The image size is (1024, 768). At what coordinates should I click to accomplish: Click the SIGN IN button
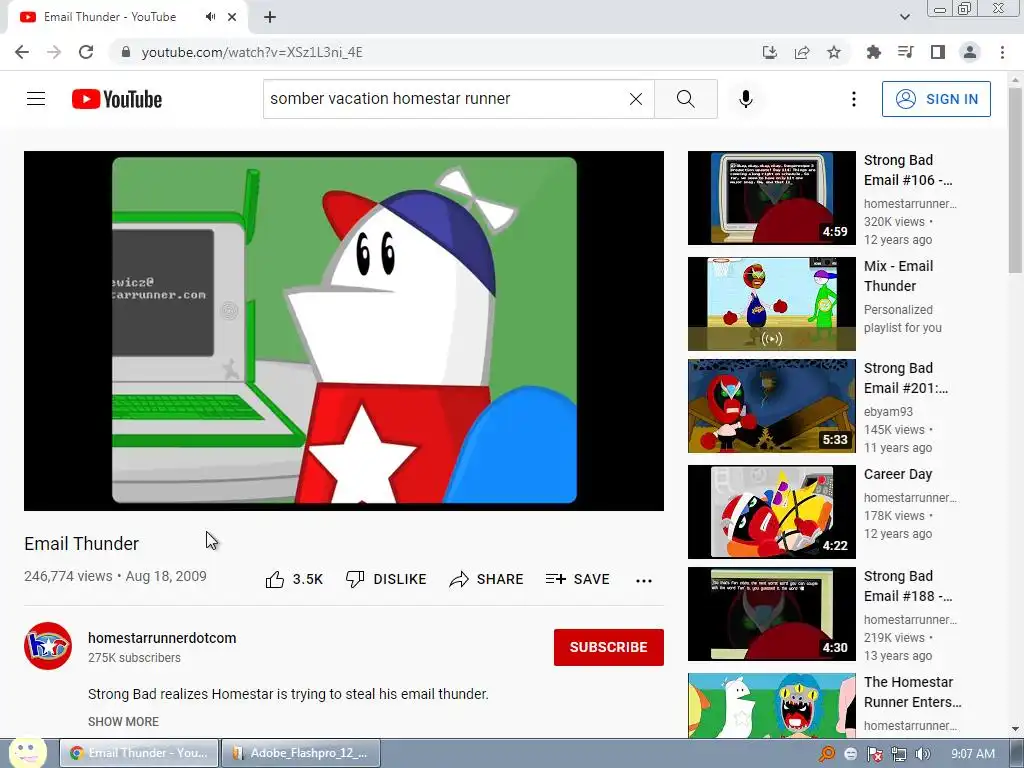coord(936,99)
